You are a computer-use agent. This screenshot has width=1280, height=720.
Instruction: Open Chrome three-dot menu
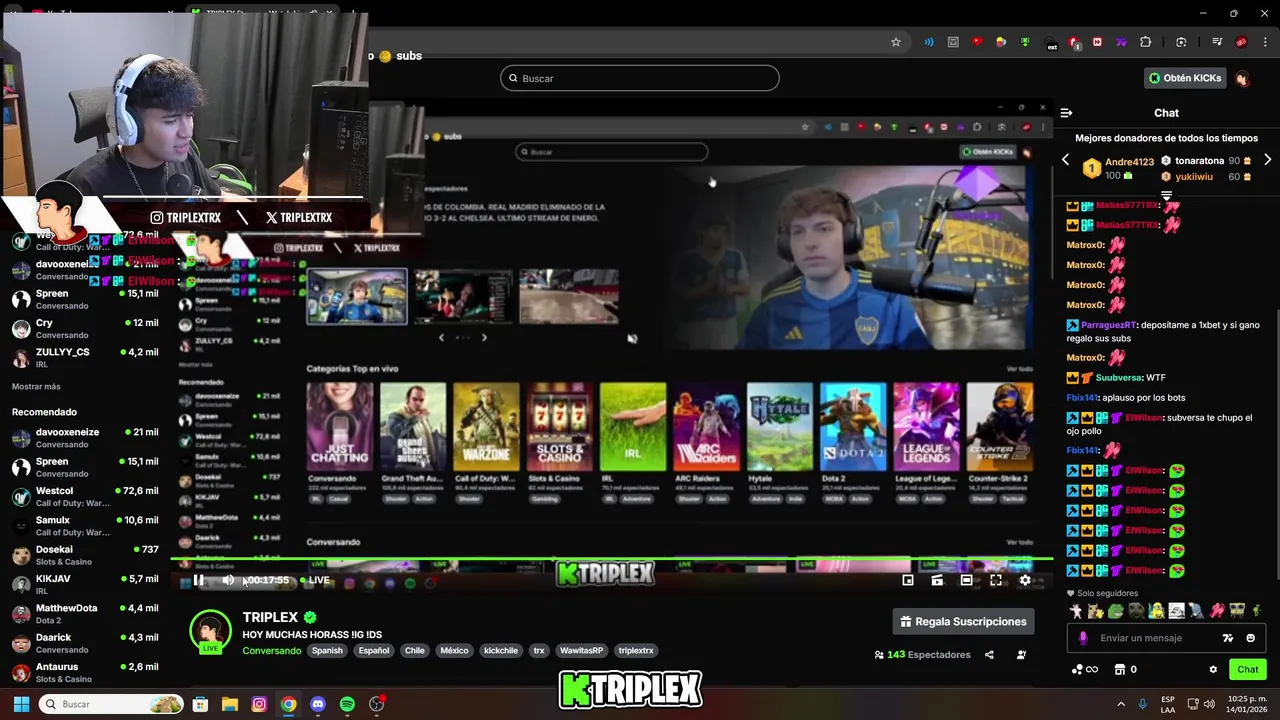click(1265, 42)
